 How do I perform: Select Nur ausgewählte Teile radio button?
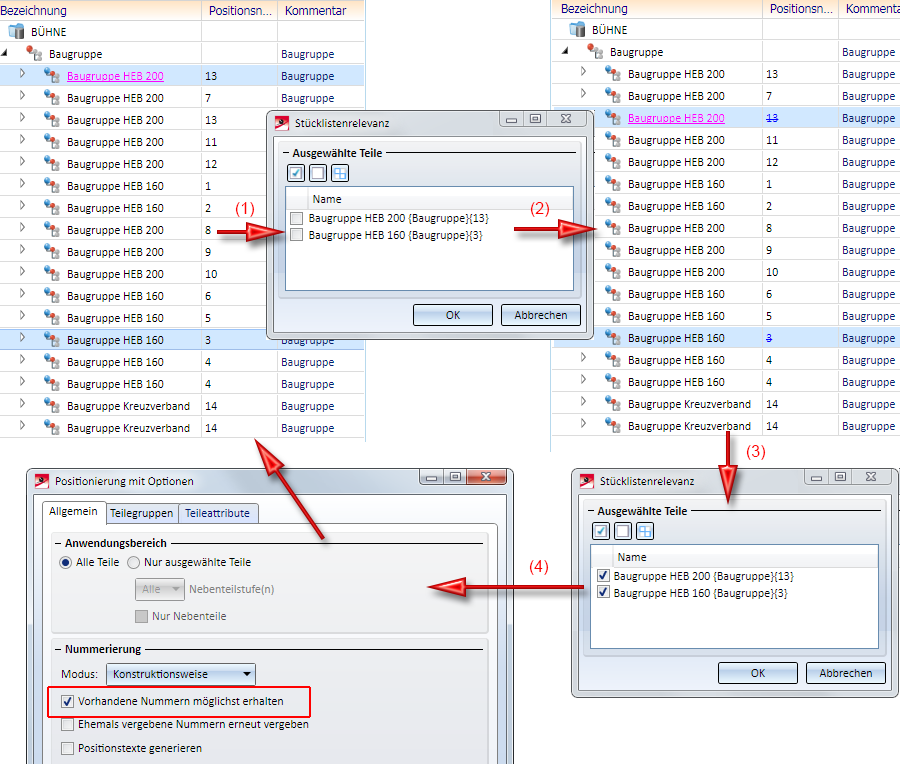[x=133, y=563]
